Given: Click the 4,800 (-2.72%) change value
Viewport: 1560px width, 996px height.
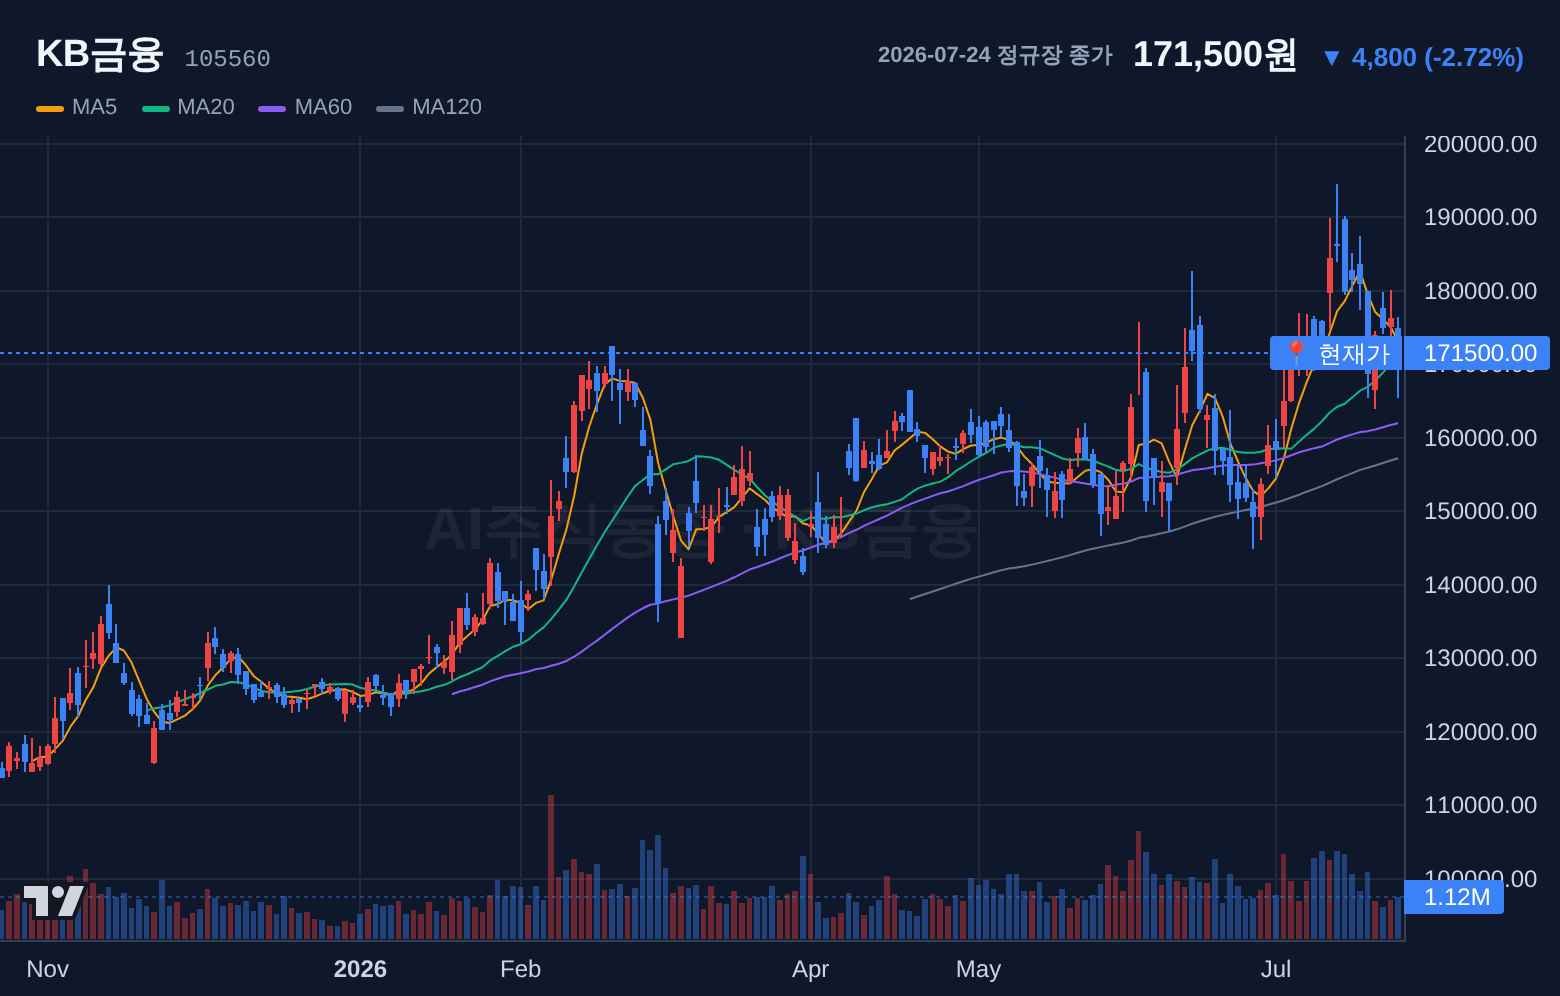Looking at the screenshot, I should point(1437,58).
